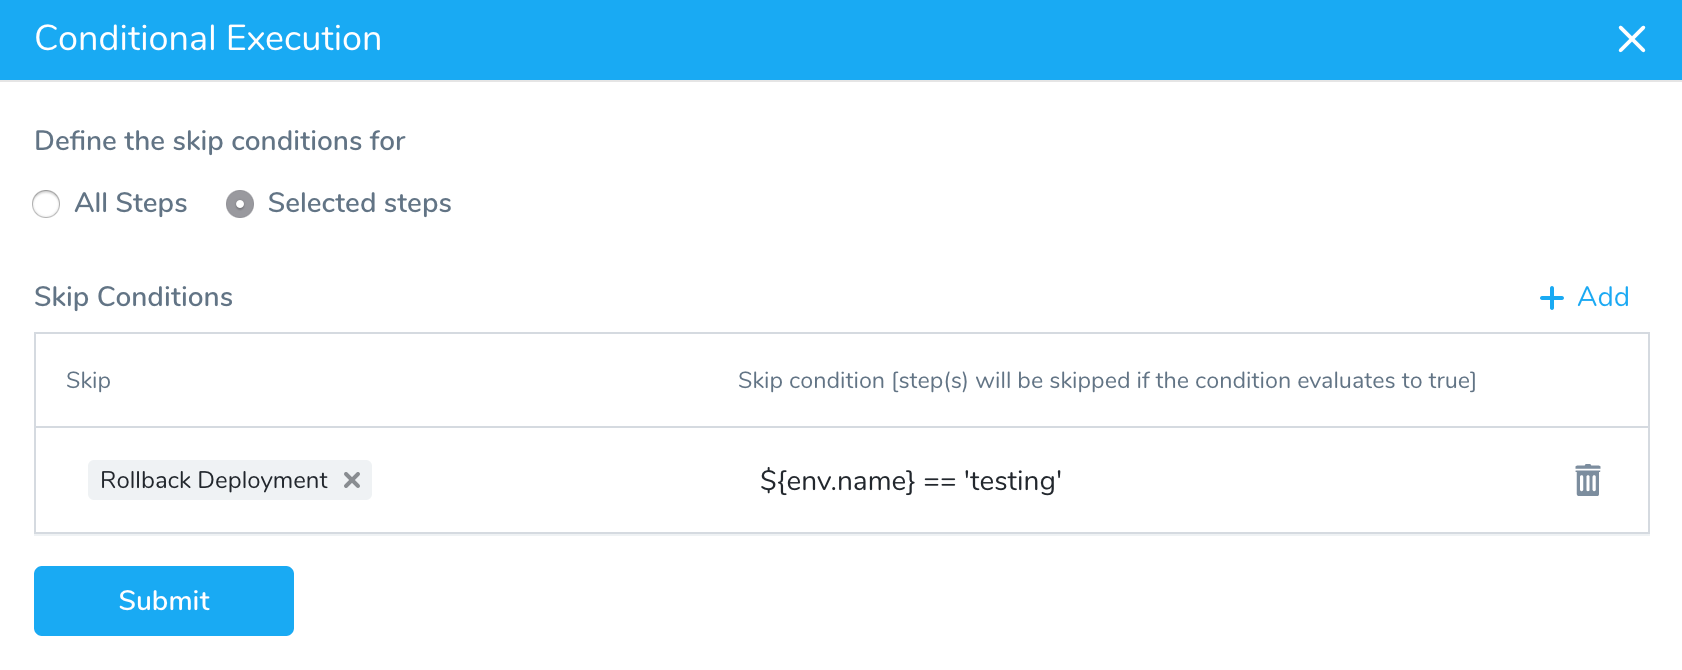Click the Selected steps label text
The width and height of the screenshot is (1682, 670).
point(360,203)
